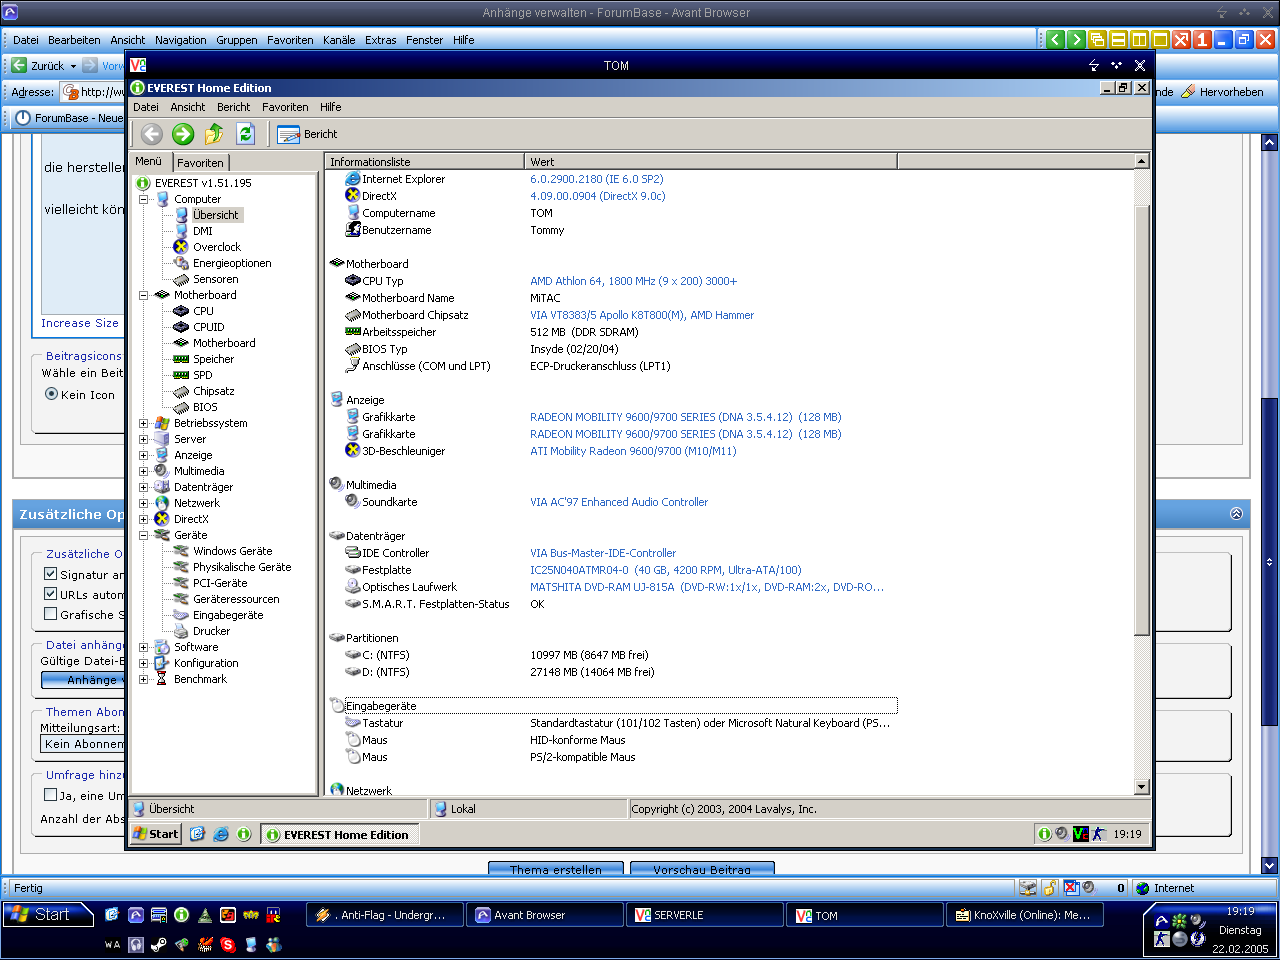
Task: Select DMI tree item
Action: tap(203, 231)
